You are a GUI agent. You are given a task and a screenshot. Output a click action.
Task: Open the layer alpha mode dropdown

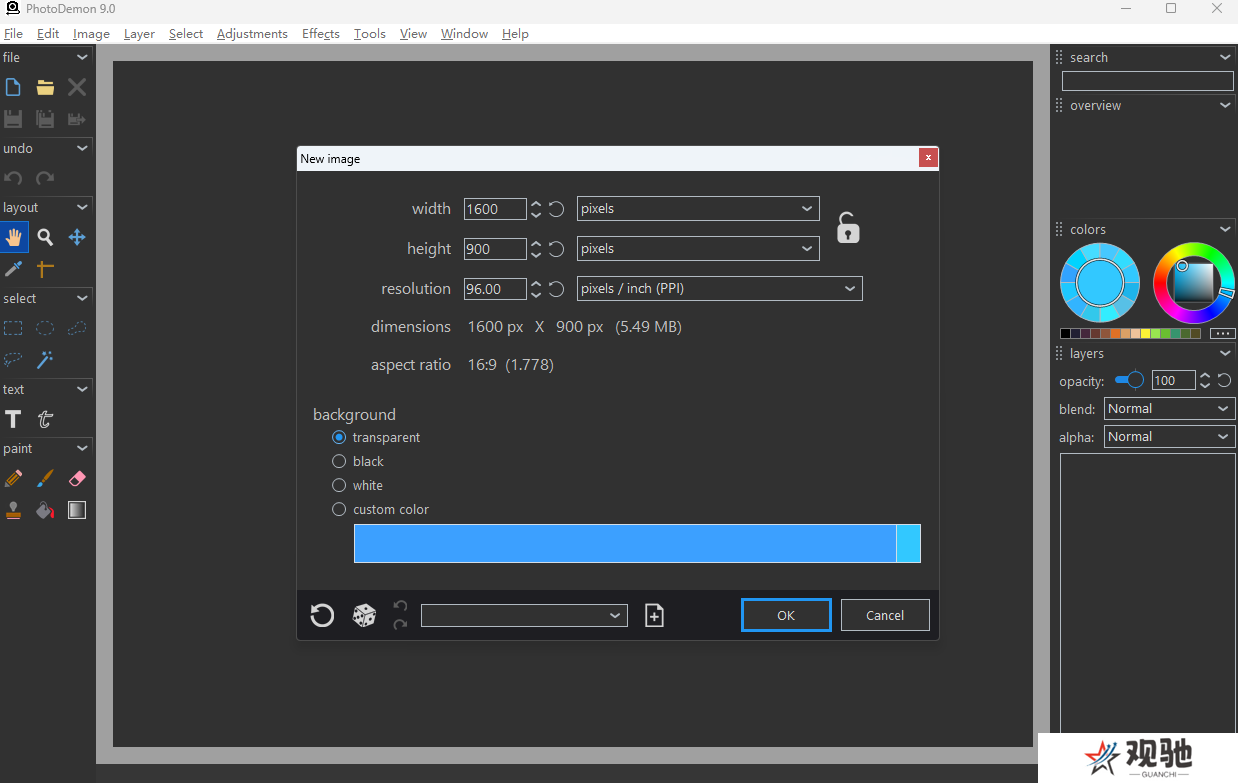coord(1169,436)
